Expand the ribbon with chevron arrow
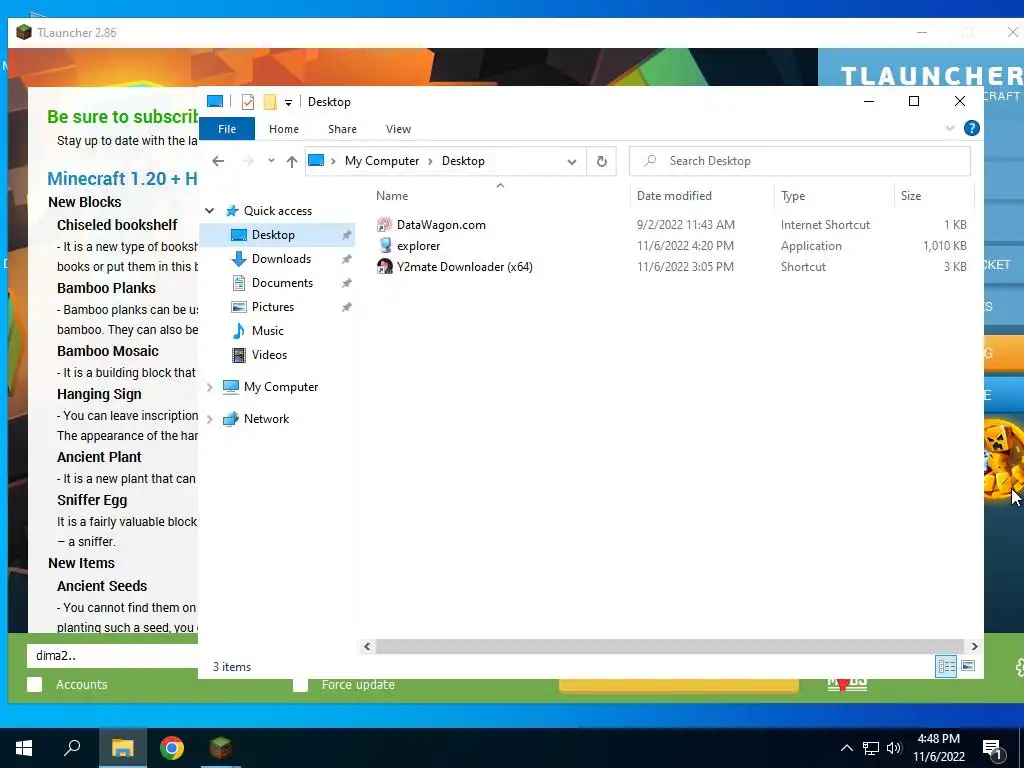The width and height of the screenshot is (1024, 768). pyautogui.click(x=950, y=128)
